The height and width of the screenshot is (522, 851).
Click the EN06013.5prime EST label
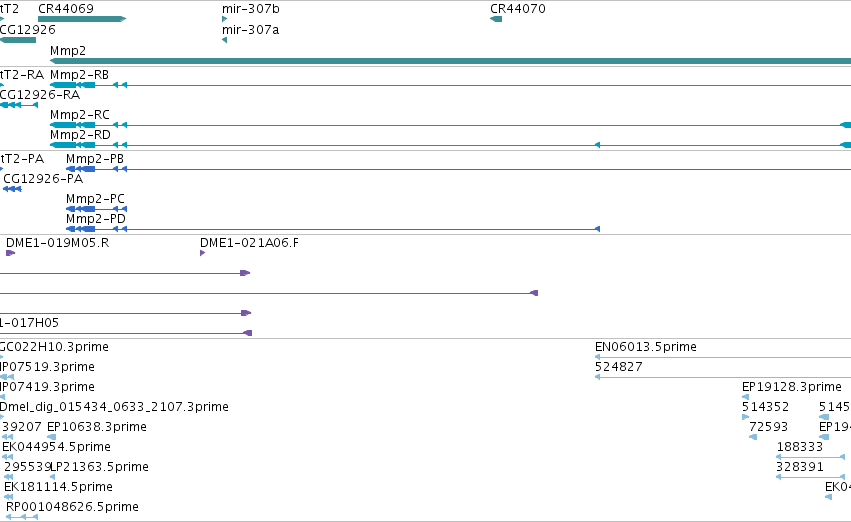[646, 347]
